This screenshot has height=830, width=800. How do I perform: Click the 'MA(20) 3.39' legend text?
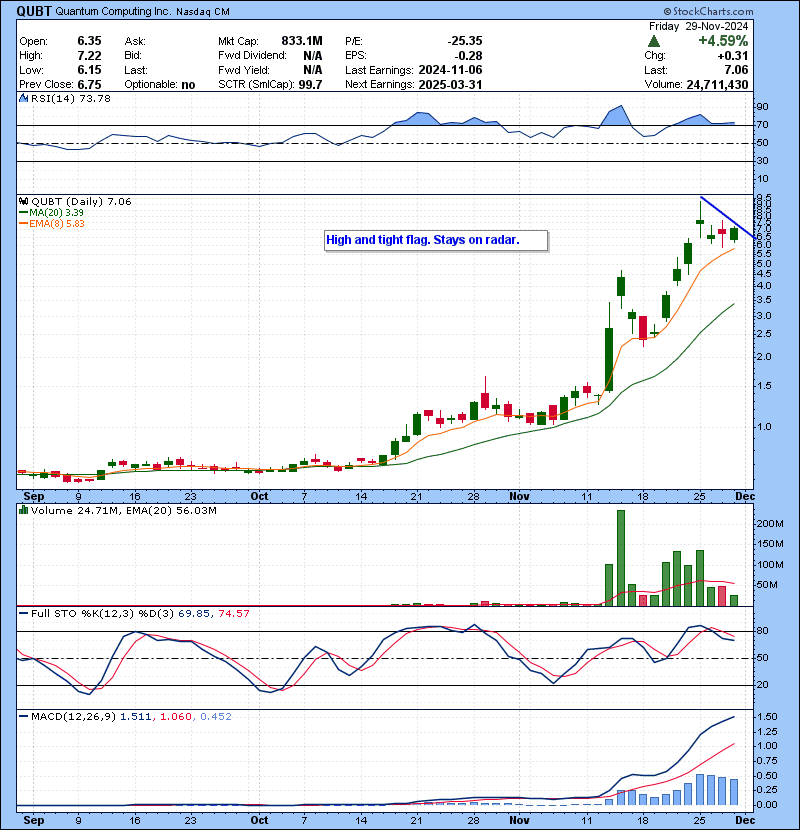pyautogui.click(x=56, y=212)
